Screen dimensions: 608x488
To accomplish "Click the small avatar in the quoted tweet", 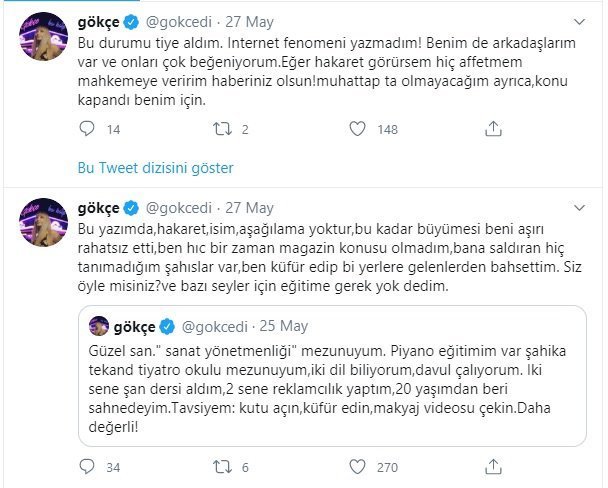I will pos(100,325).
